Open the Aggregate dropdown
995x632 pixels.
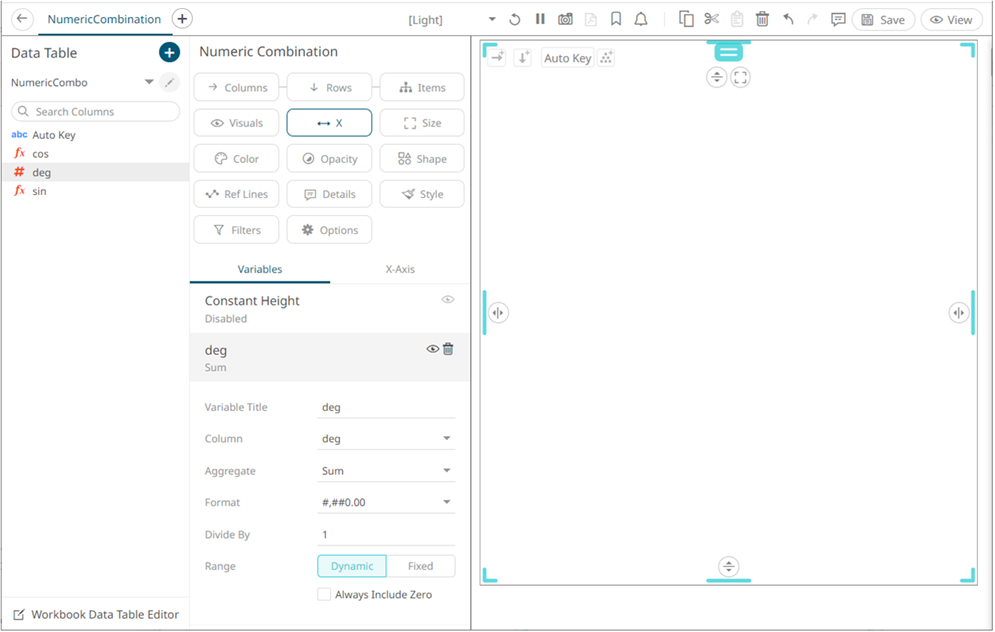pyautogui.click(x=385, y=471)
